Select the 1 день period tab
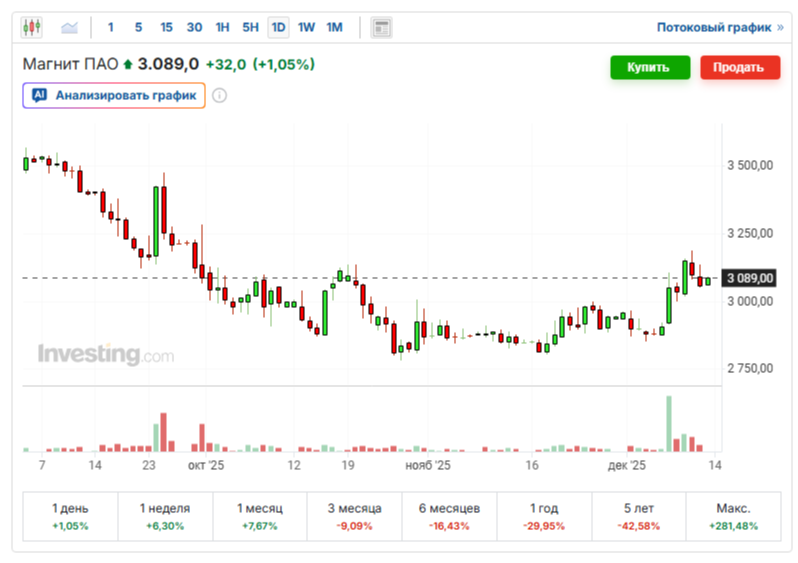The image size is (798, 563). point(70,516)
